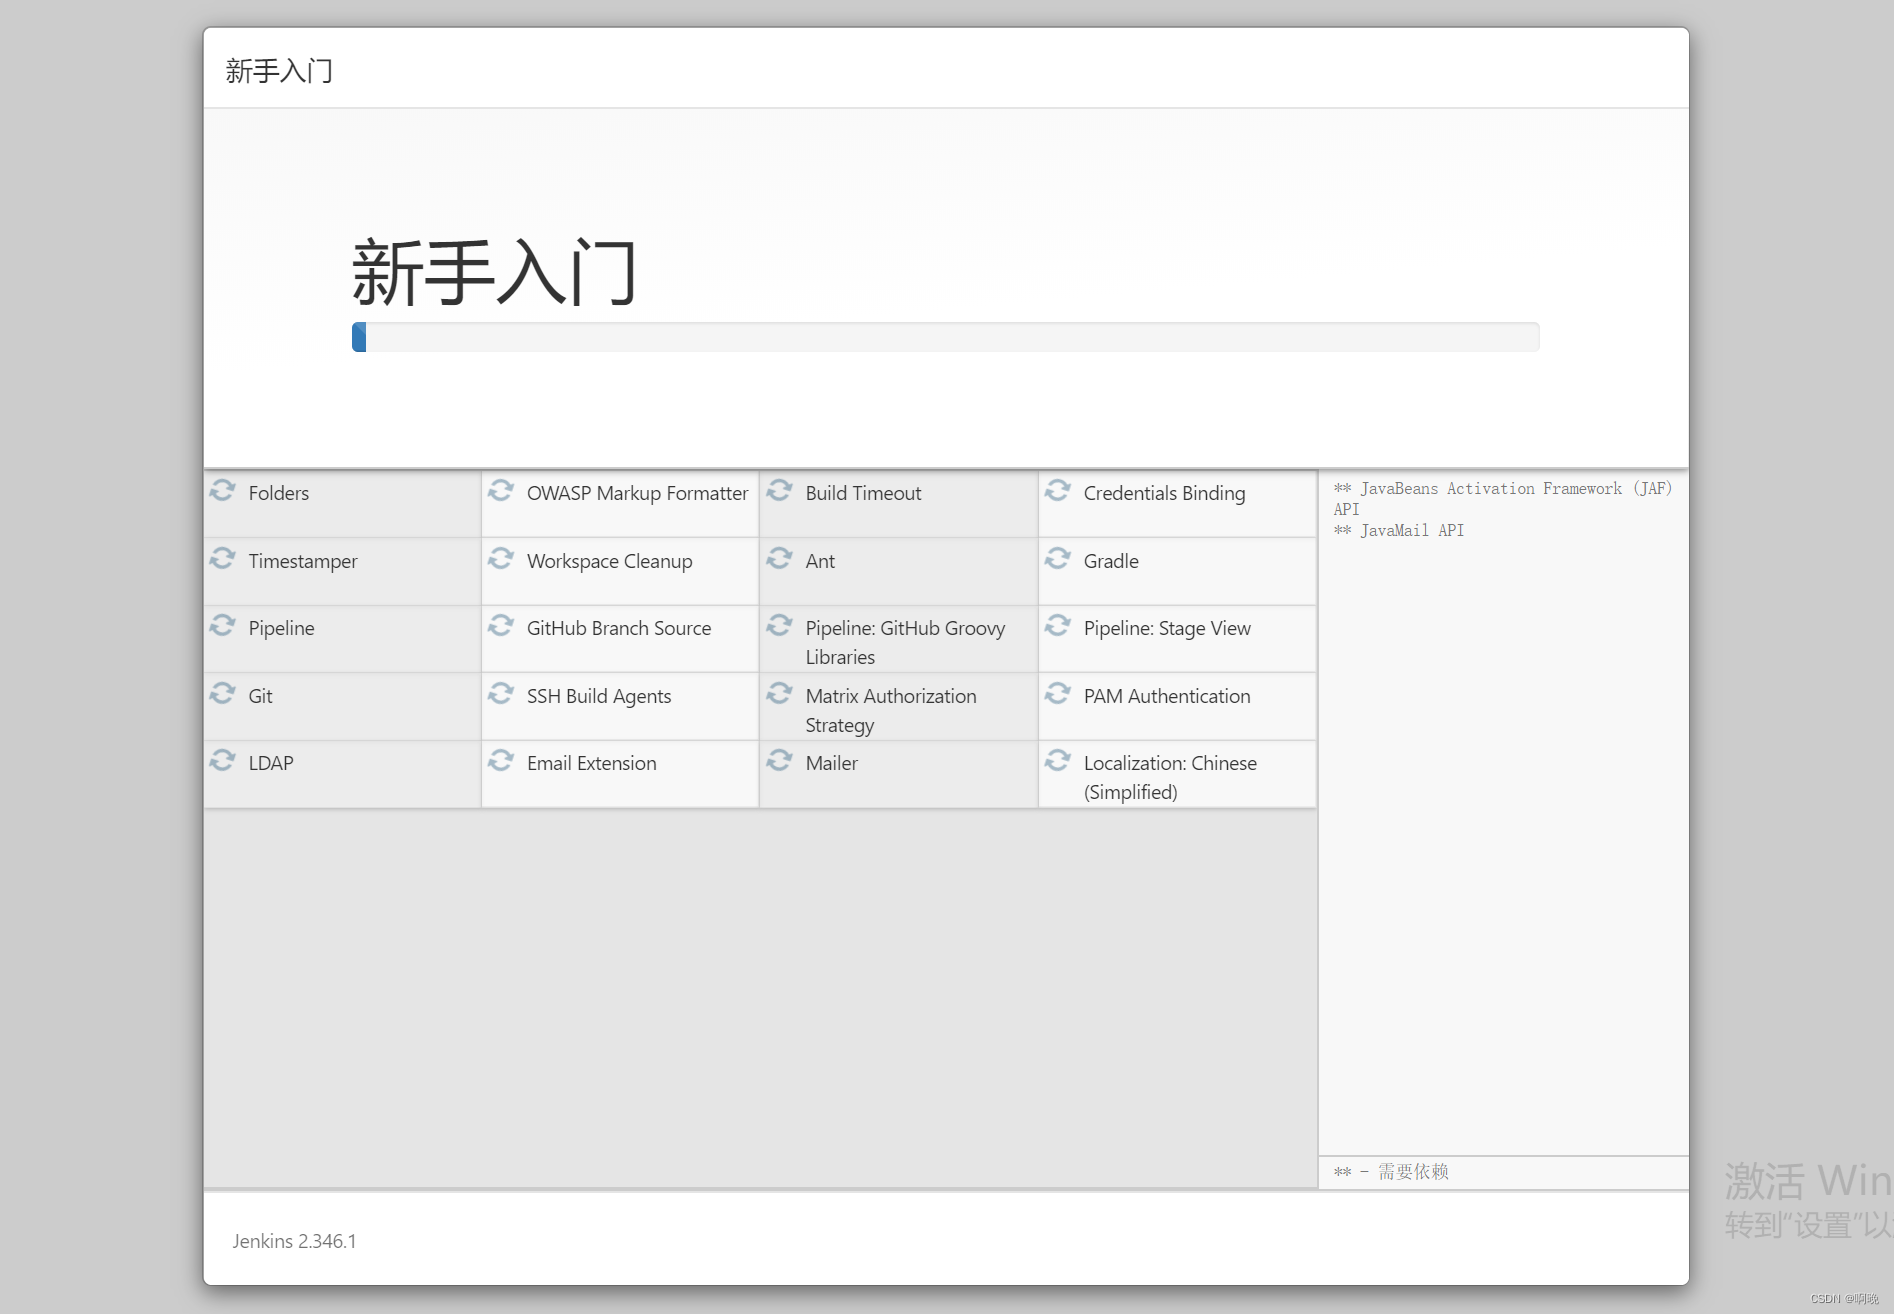Click the refresh icon beside Gradle

point(1058,559)
